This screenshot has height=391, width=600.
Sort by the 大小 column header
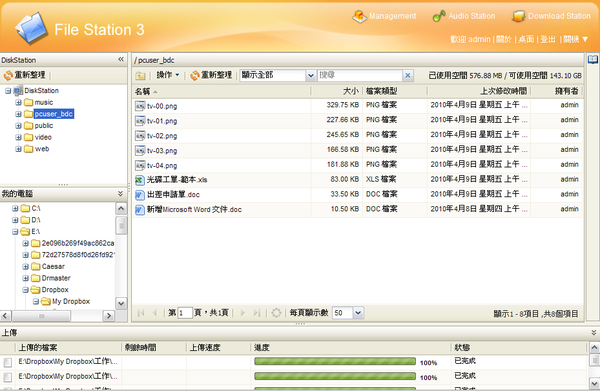coord(336,91)
